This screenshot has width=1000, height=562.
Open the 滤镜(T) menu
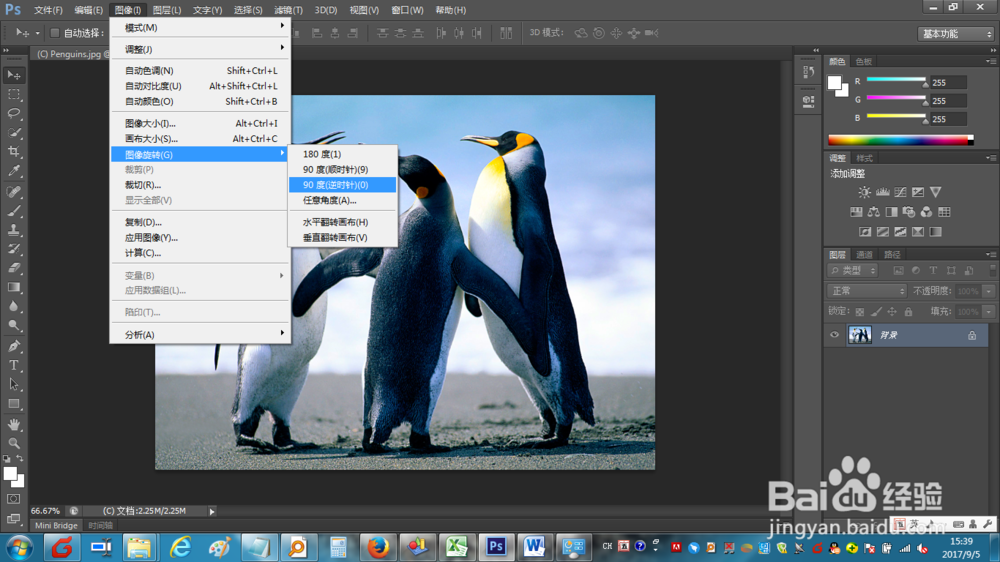click(288, 10)
